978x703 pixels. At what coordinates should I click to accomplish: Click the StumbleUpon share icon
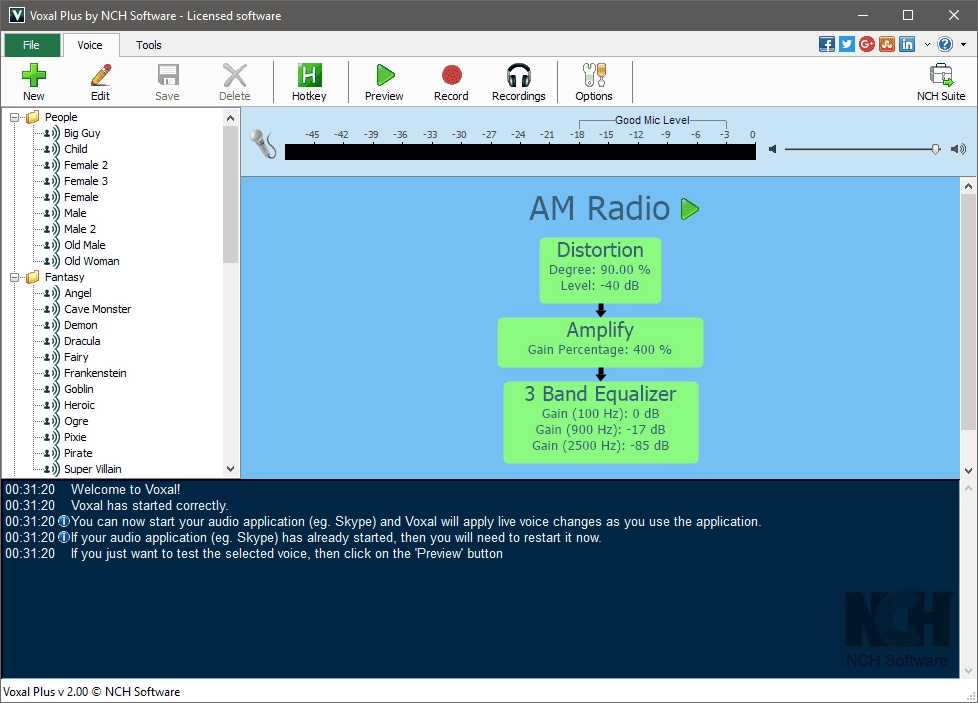click(886, 44)
